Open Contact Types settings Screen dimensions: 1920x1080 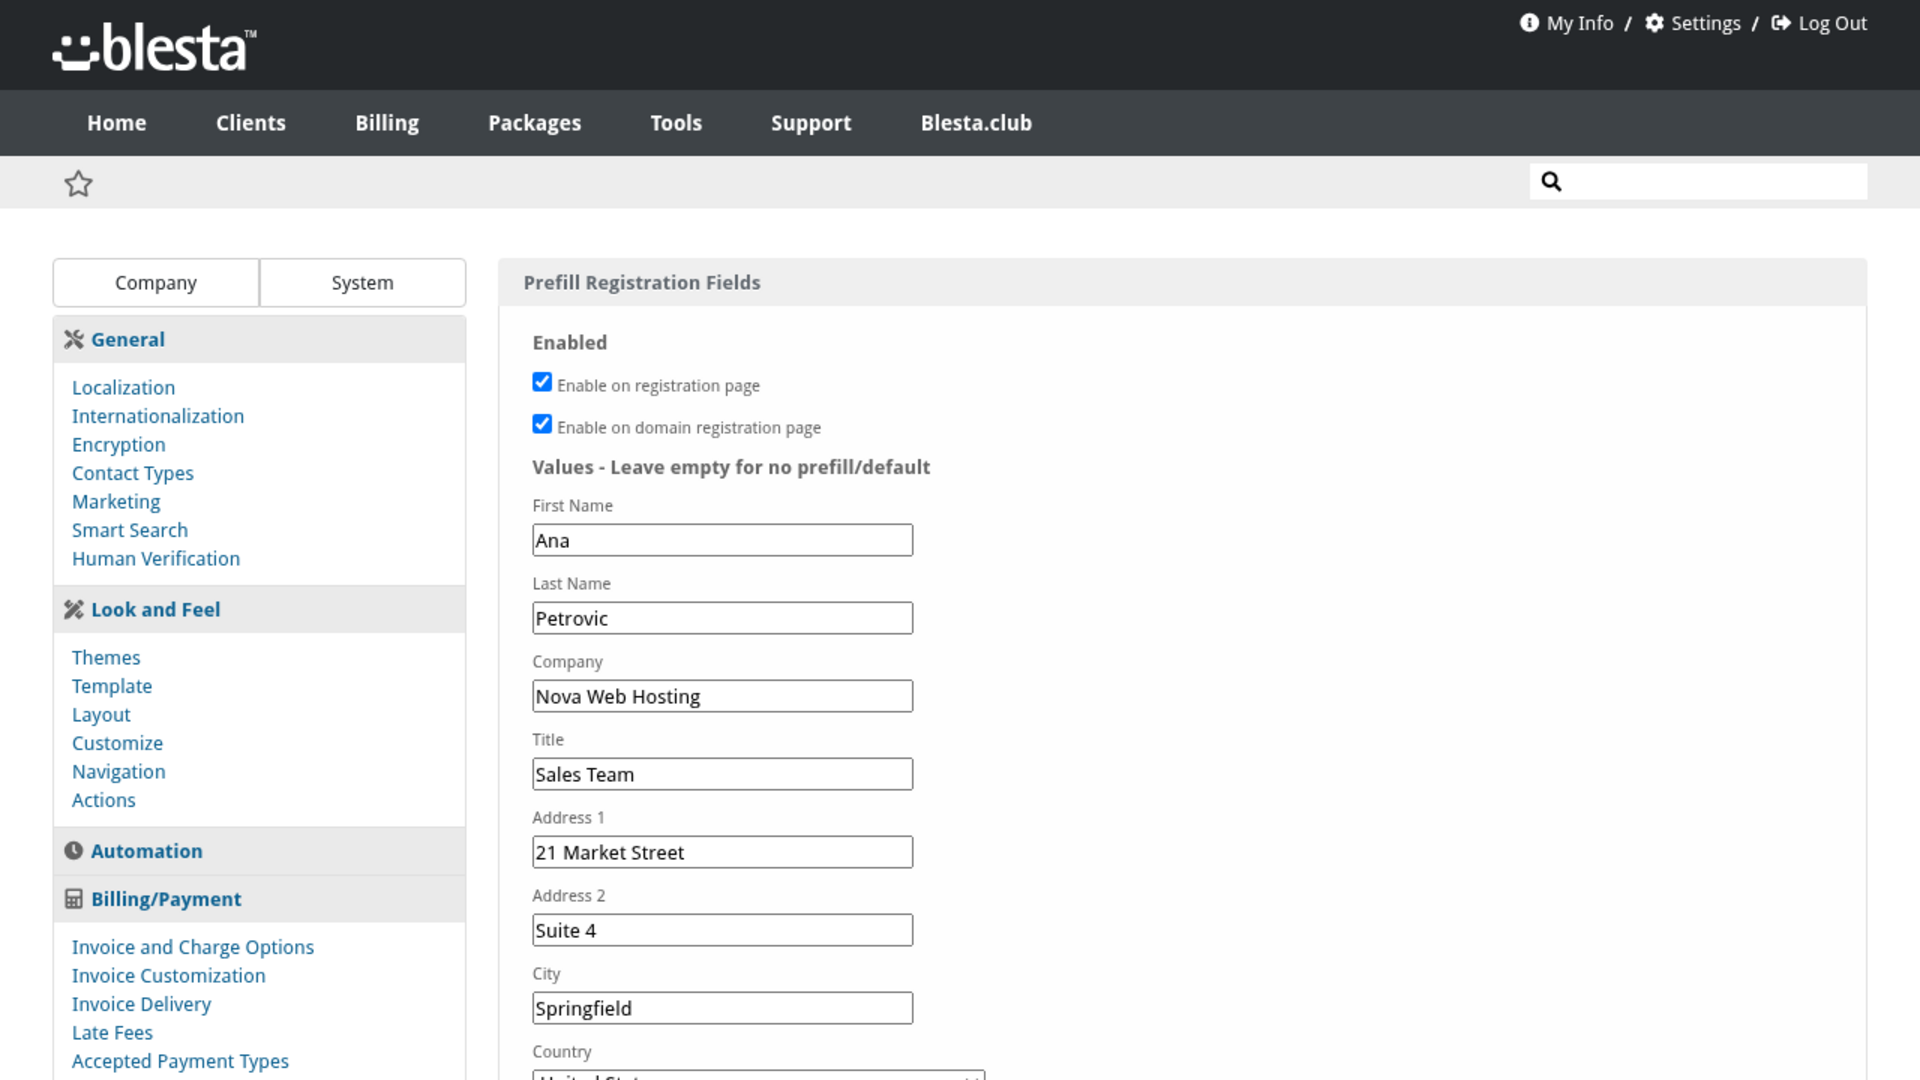click(133, 473)
